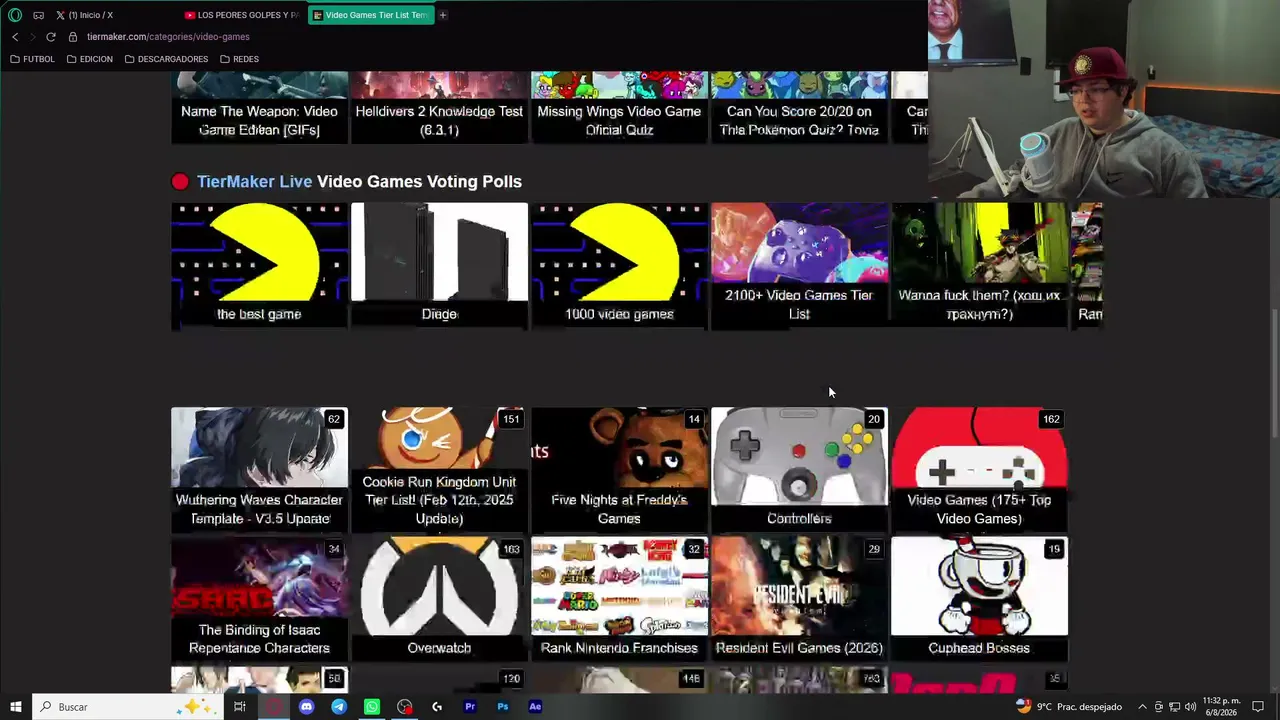Viewport: 1280px width, 720px height.
Task: Open the Controllers tier list template
Action: pos(799,469)
